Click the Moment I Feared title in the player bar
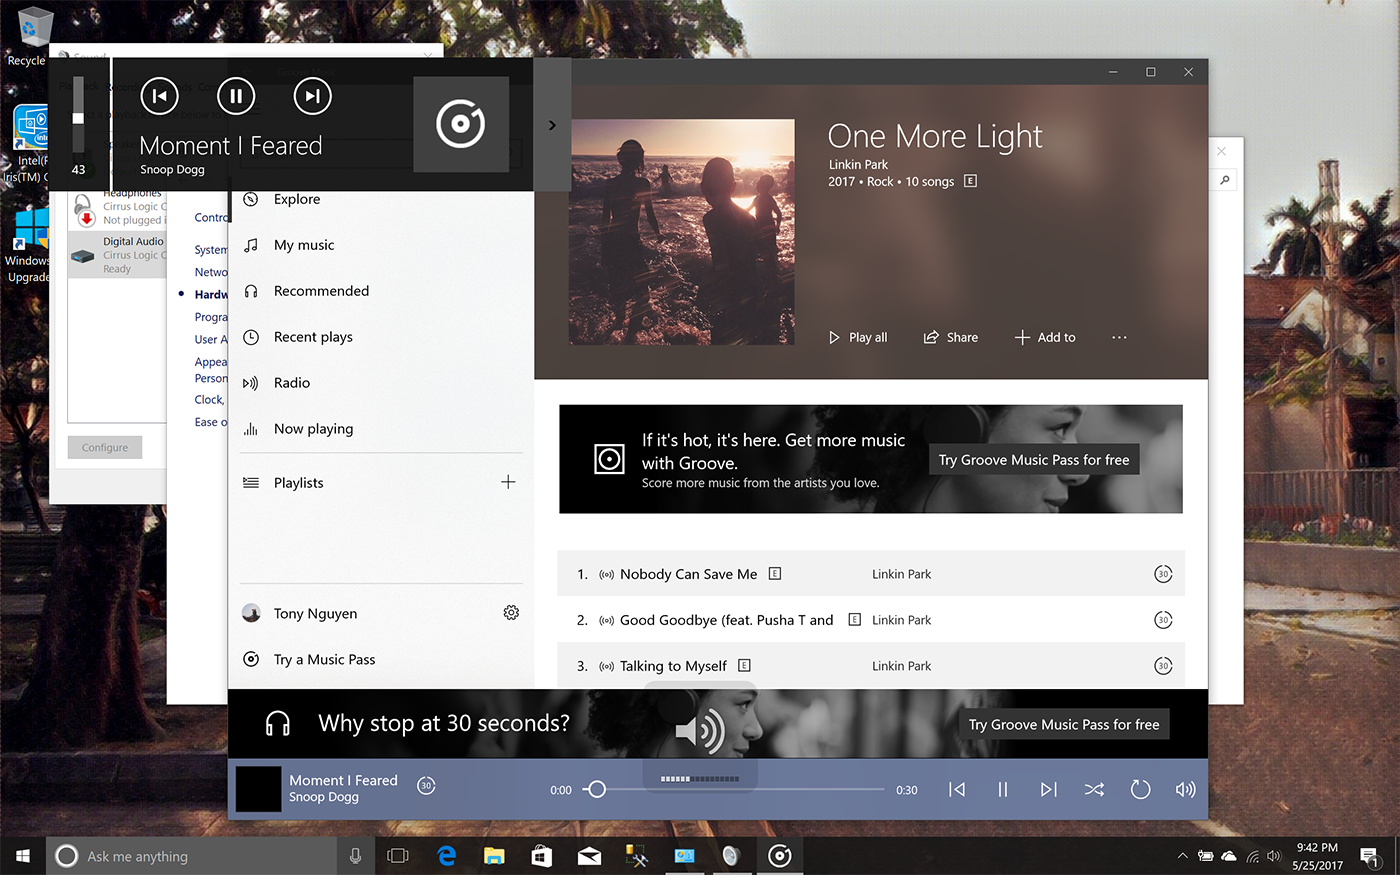1400x875 pixels. click(x=343, y=781)
